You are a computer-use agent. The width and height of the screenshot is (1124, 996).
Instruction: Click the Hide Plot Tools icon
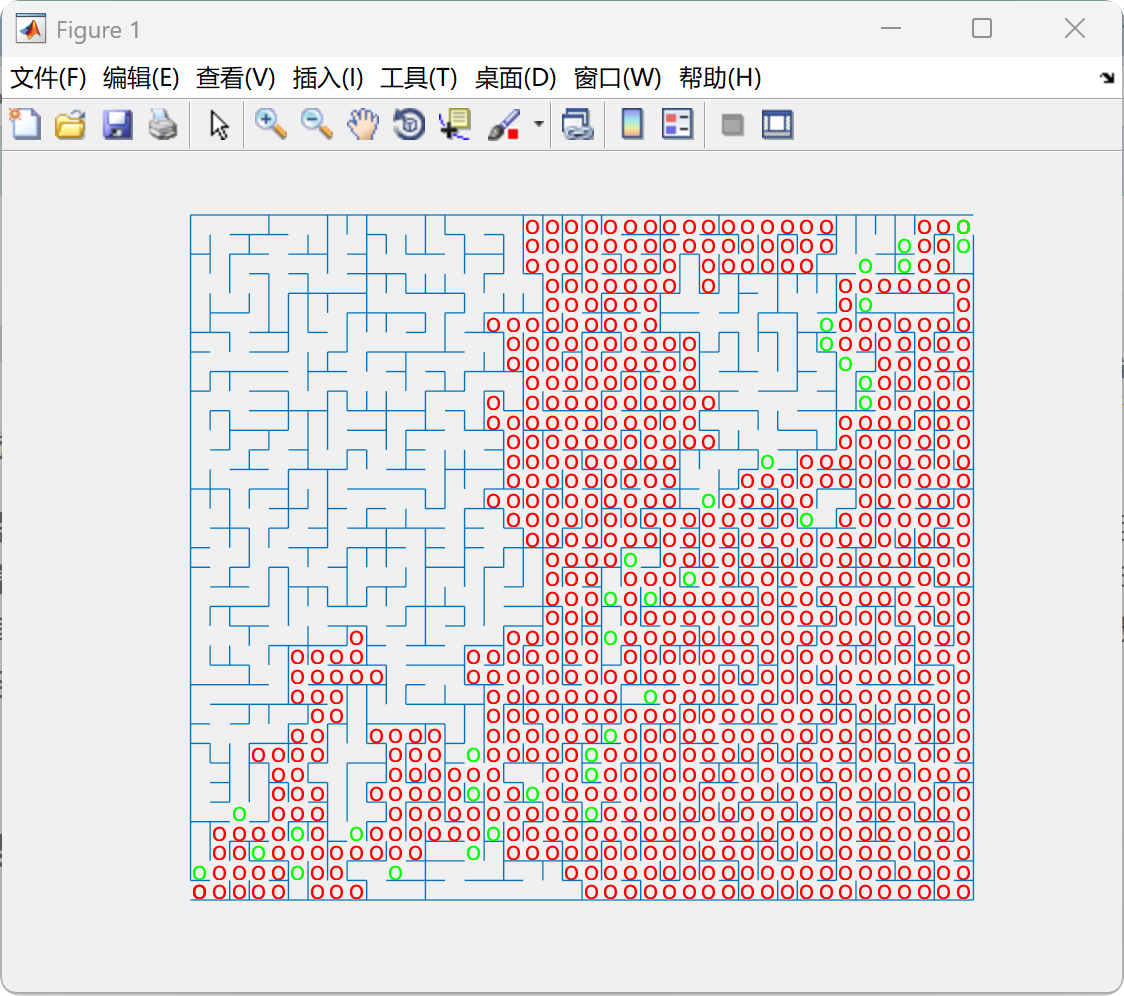click(x=732, y=125)
